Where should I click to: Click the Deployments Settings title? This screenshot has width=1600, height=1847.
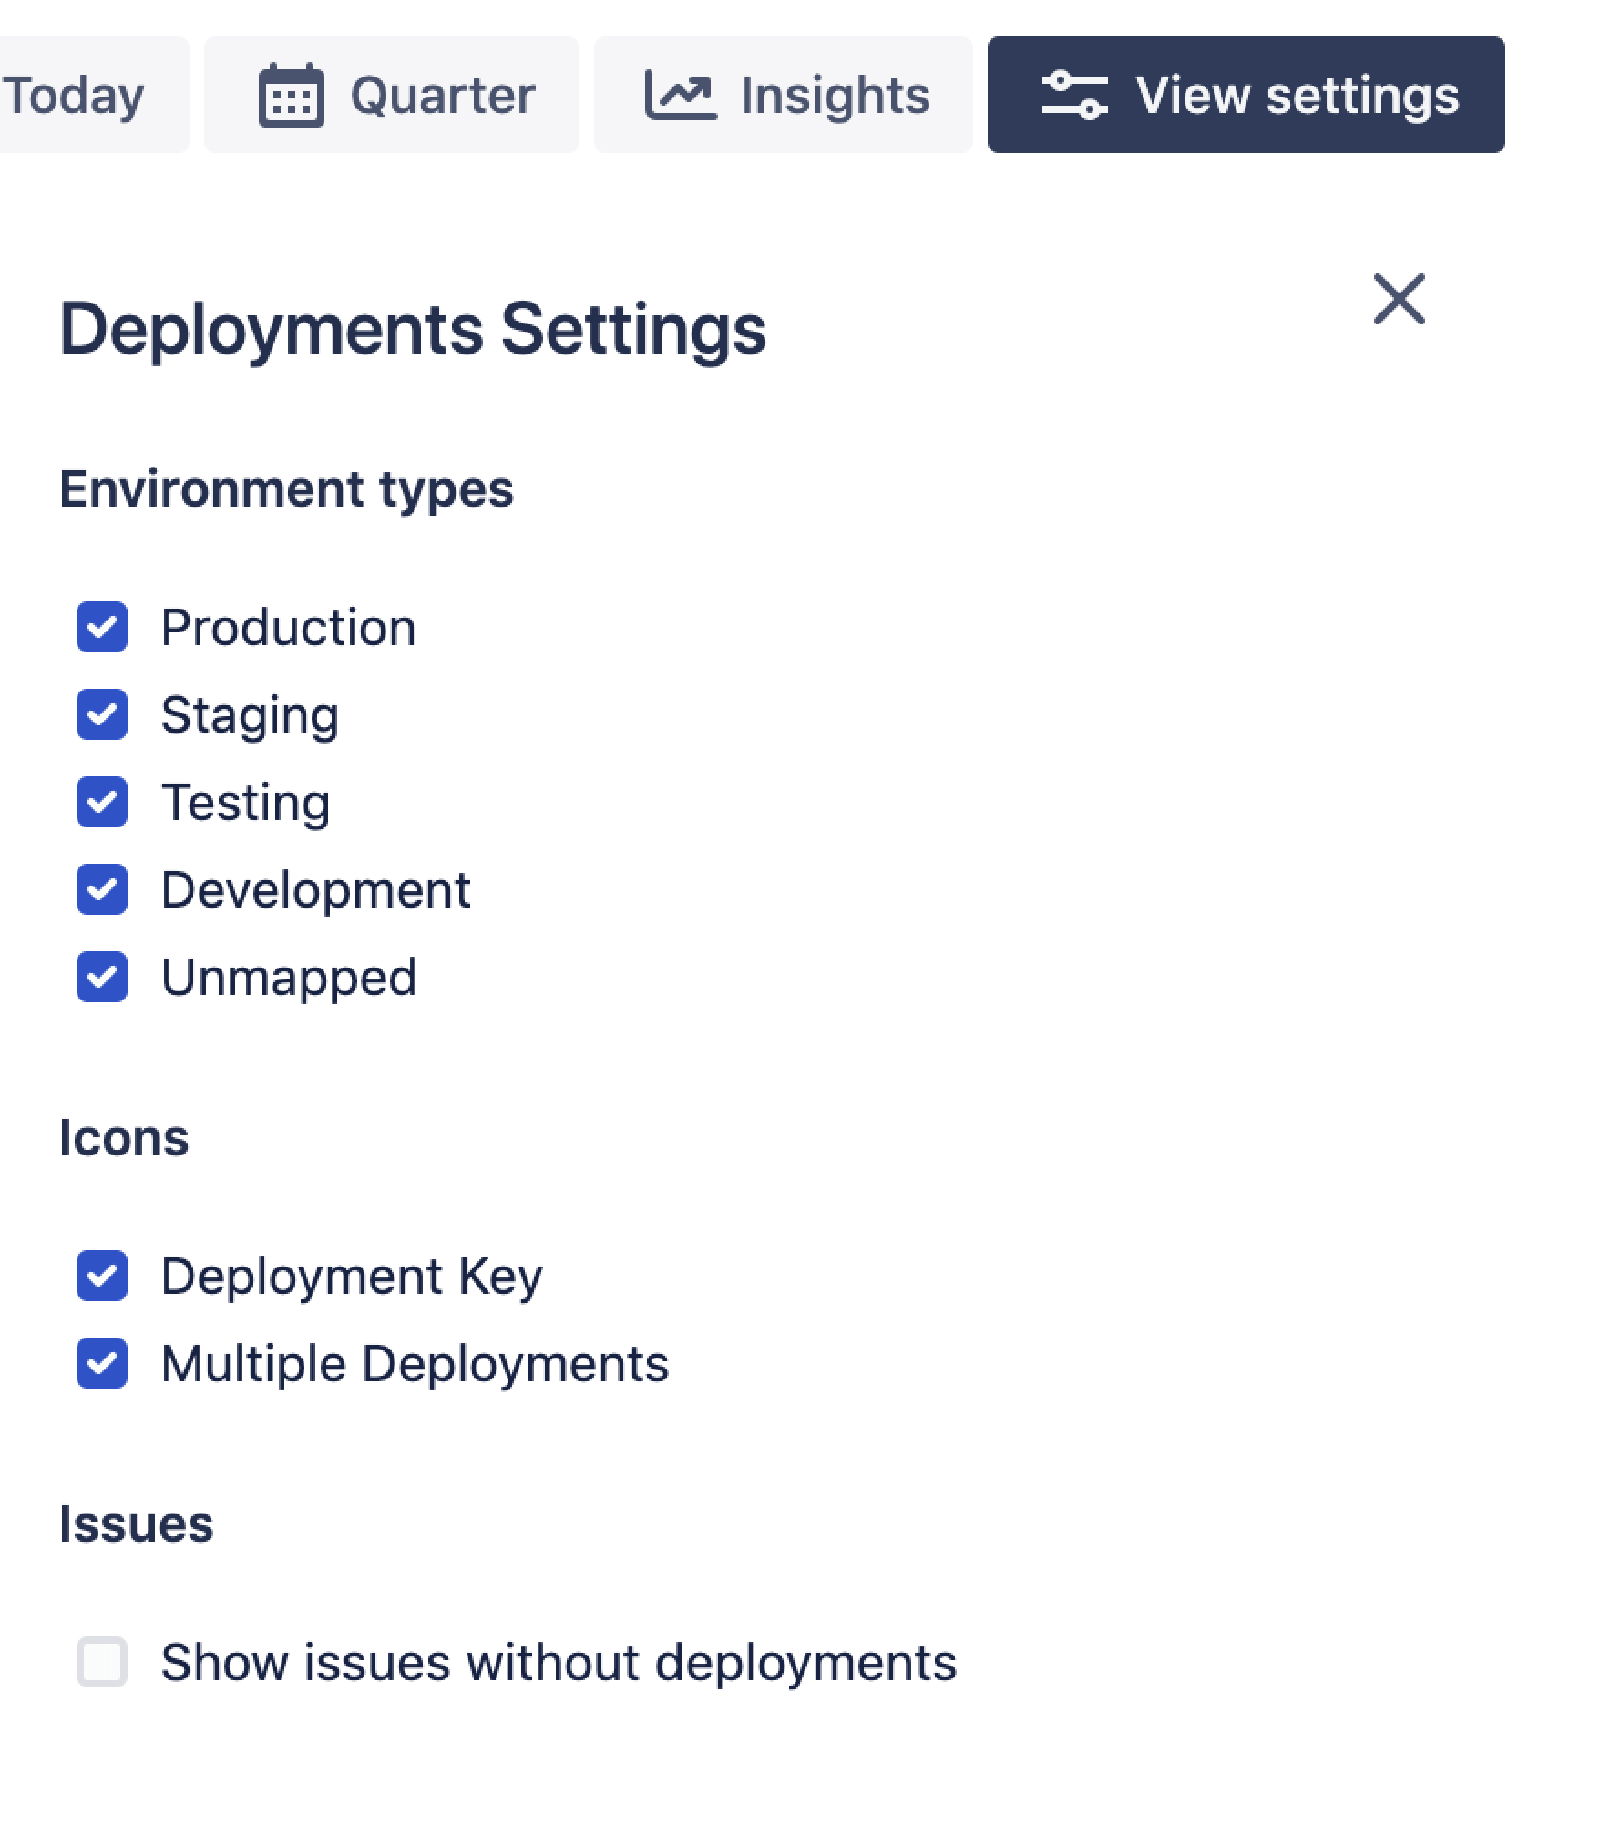click(x=412, y=328)
